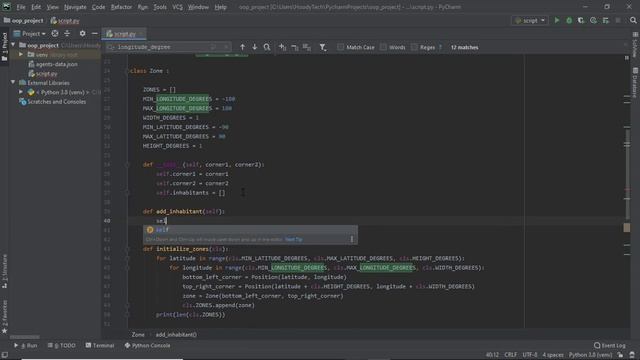Add selection for next occurrence icon
Viewport: 640px width, 360px height.
point(282,47)
